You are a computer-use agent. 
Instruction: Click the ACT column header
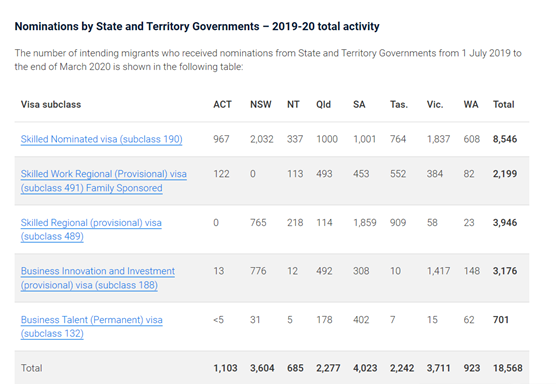(222, 105)
